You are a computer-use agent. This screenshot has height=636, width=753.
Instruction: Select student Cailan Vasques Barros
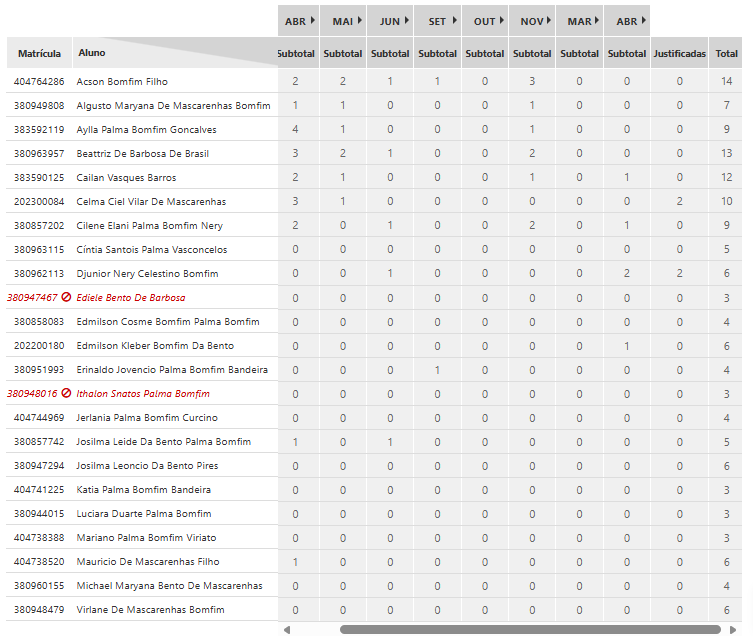coord(126,178)
